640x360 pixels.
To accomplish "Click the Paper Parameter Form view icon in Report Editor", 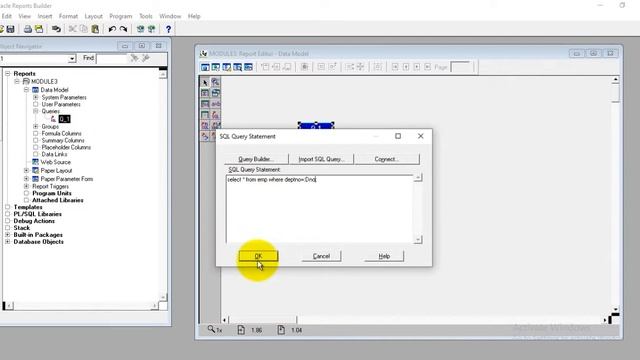I will 248,67.
